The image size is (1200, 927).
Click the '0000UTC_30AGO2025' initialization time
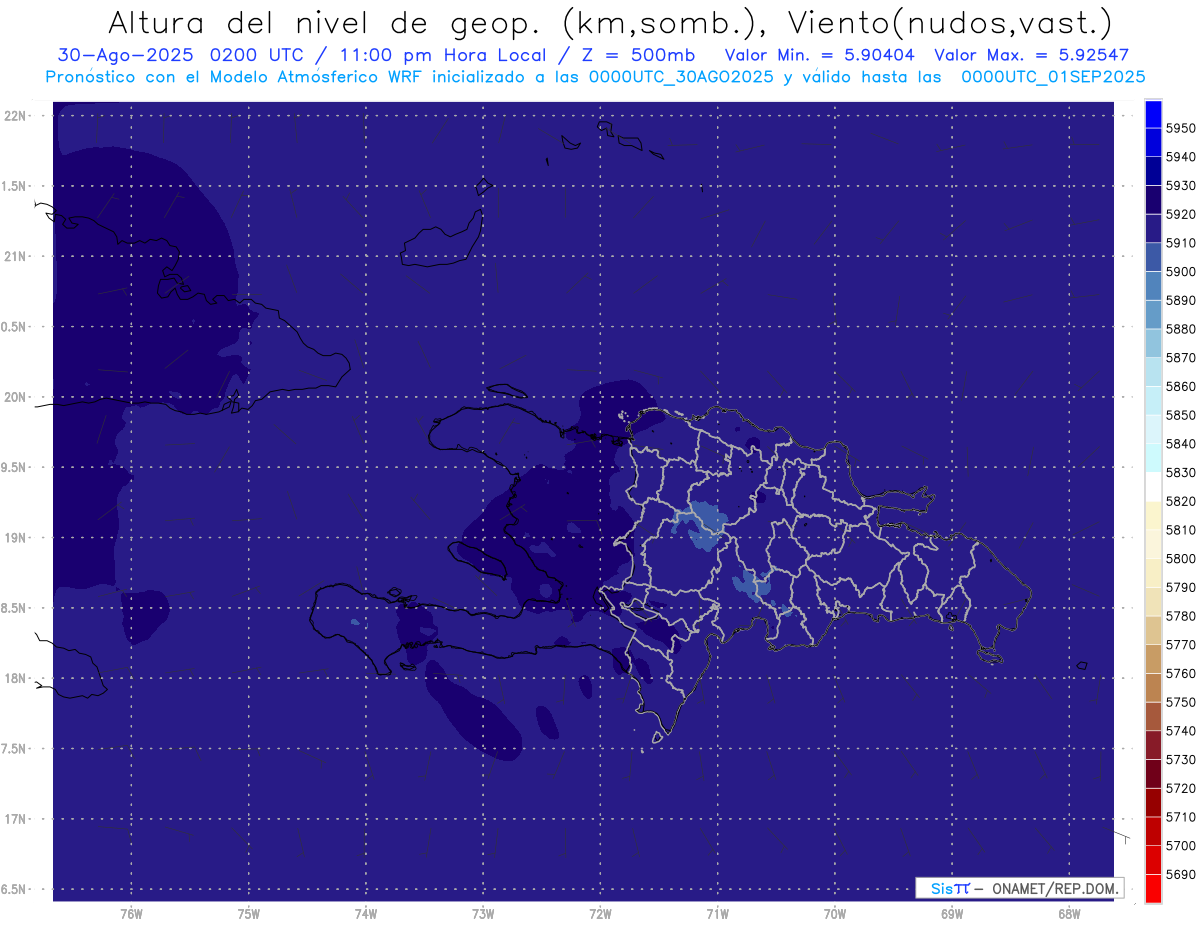[x=680, y=76]
